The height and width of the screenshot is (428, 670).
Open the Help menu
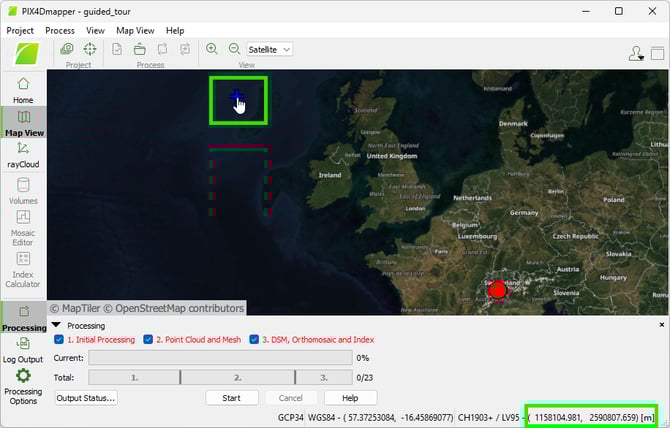175,31
